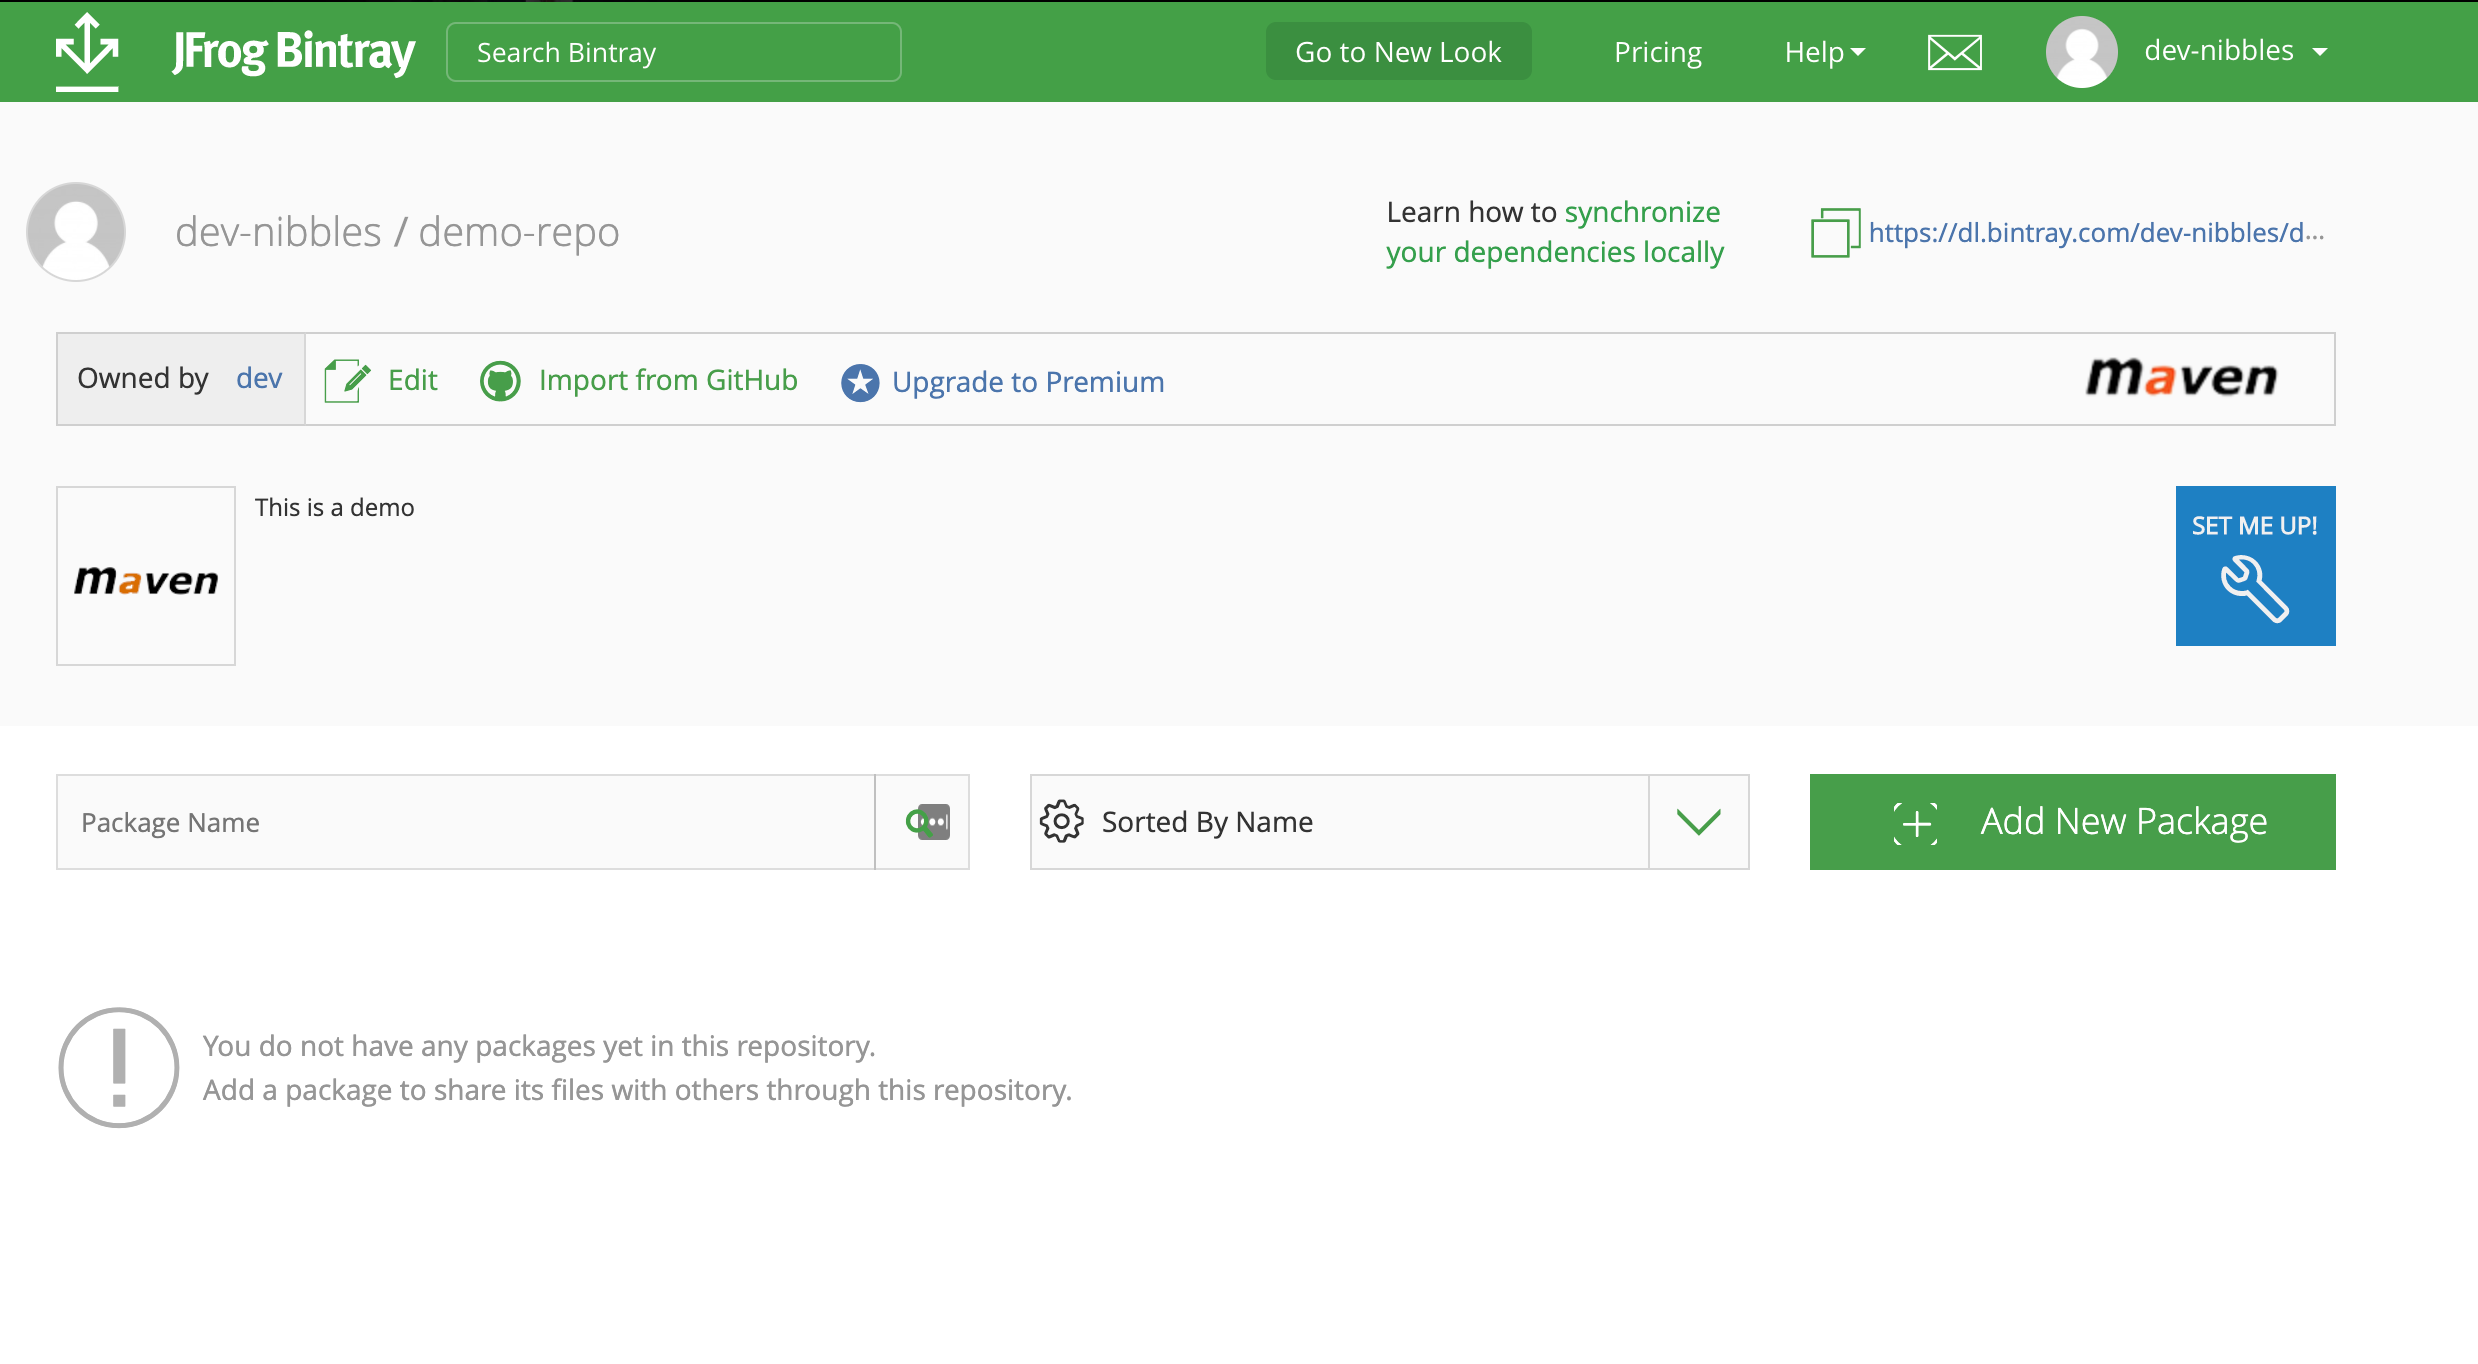Click the GitHub octocat icon
Screen dimensions: 2478x1364
[x=500, y=381]
